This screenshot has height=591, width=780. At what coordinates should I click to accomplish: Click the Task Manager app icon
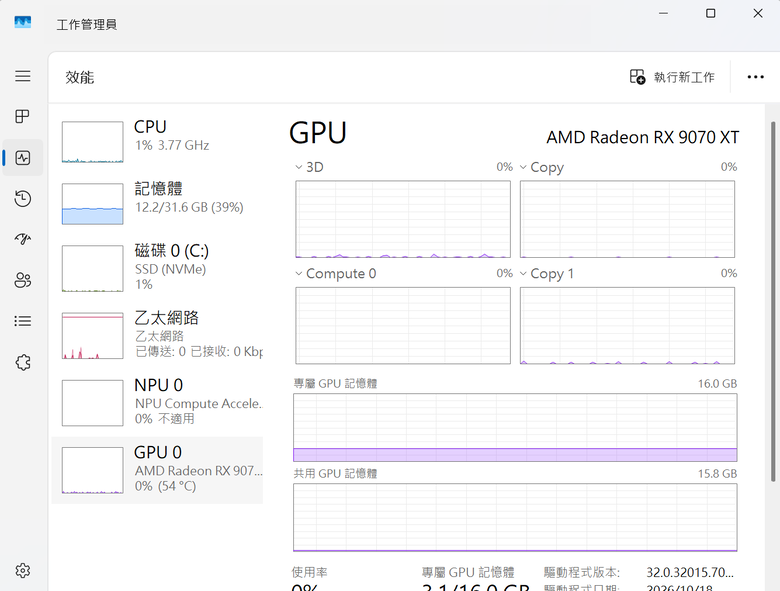22,22
